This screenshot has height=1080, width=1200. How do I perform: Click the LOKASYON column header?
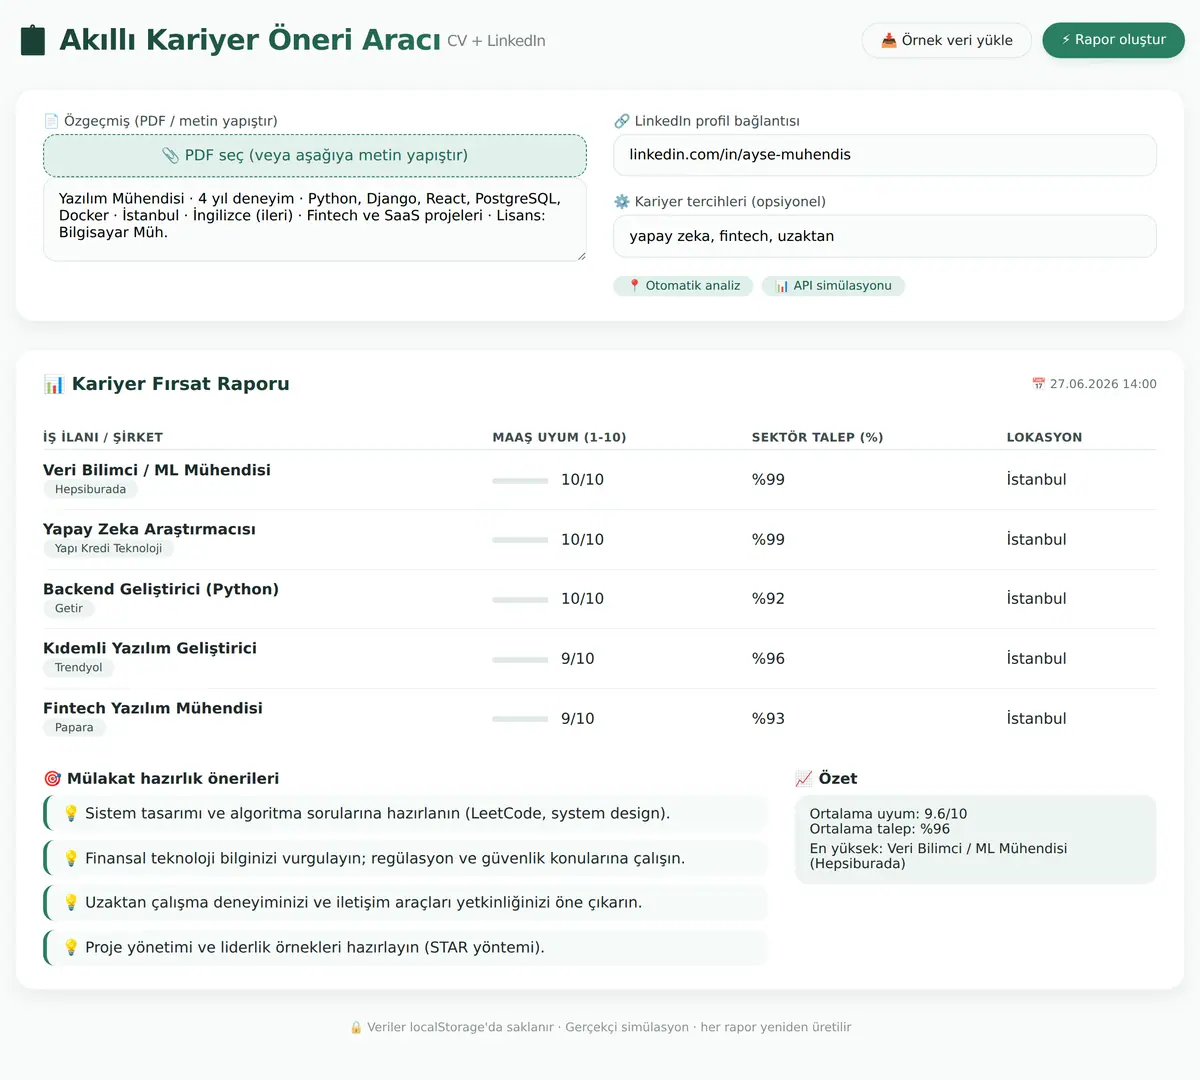[x=1044, y=437]
